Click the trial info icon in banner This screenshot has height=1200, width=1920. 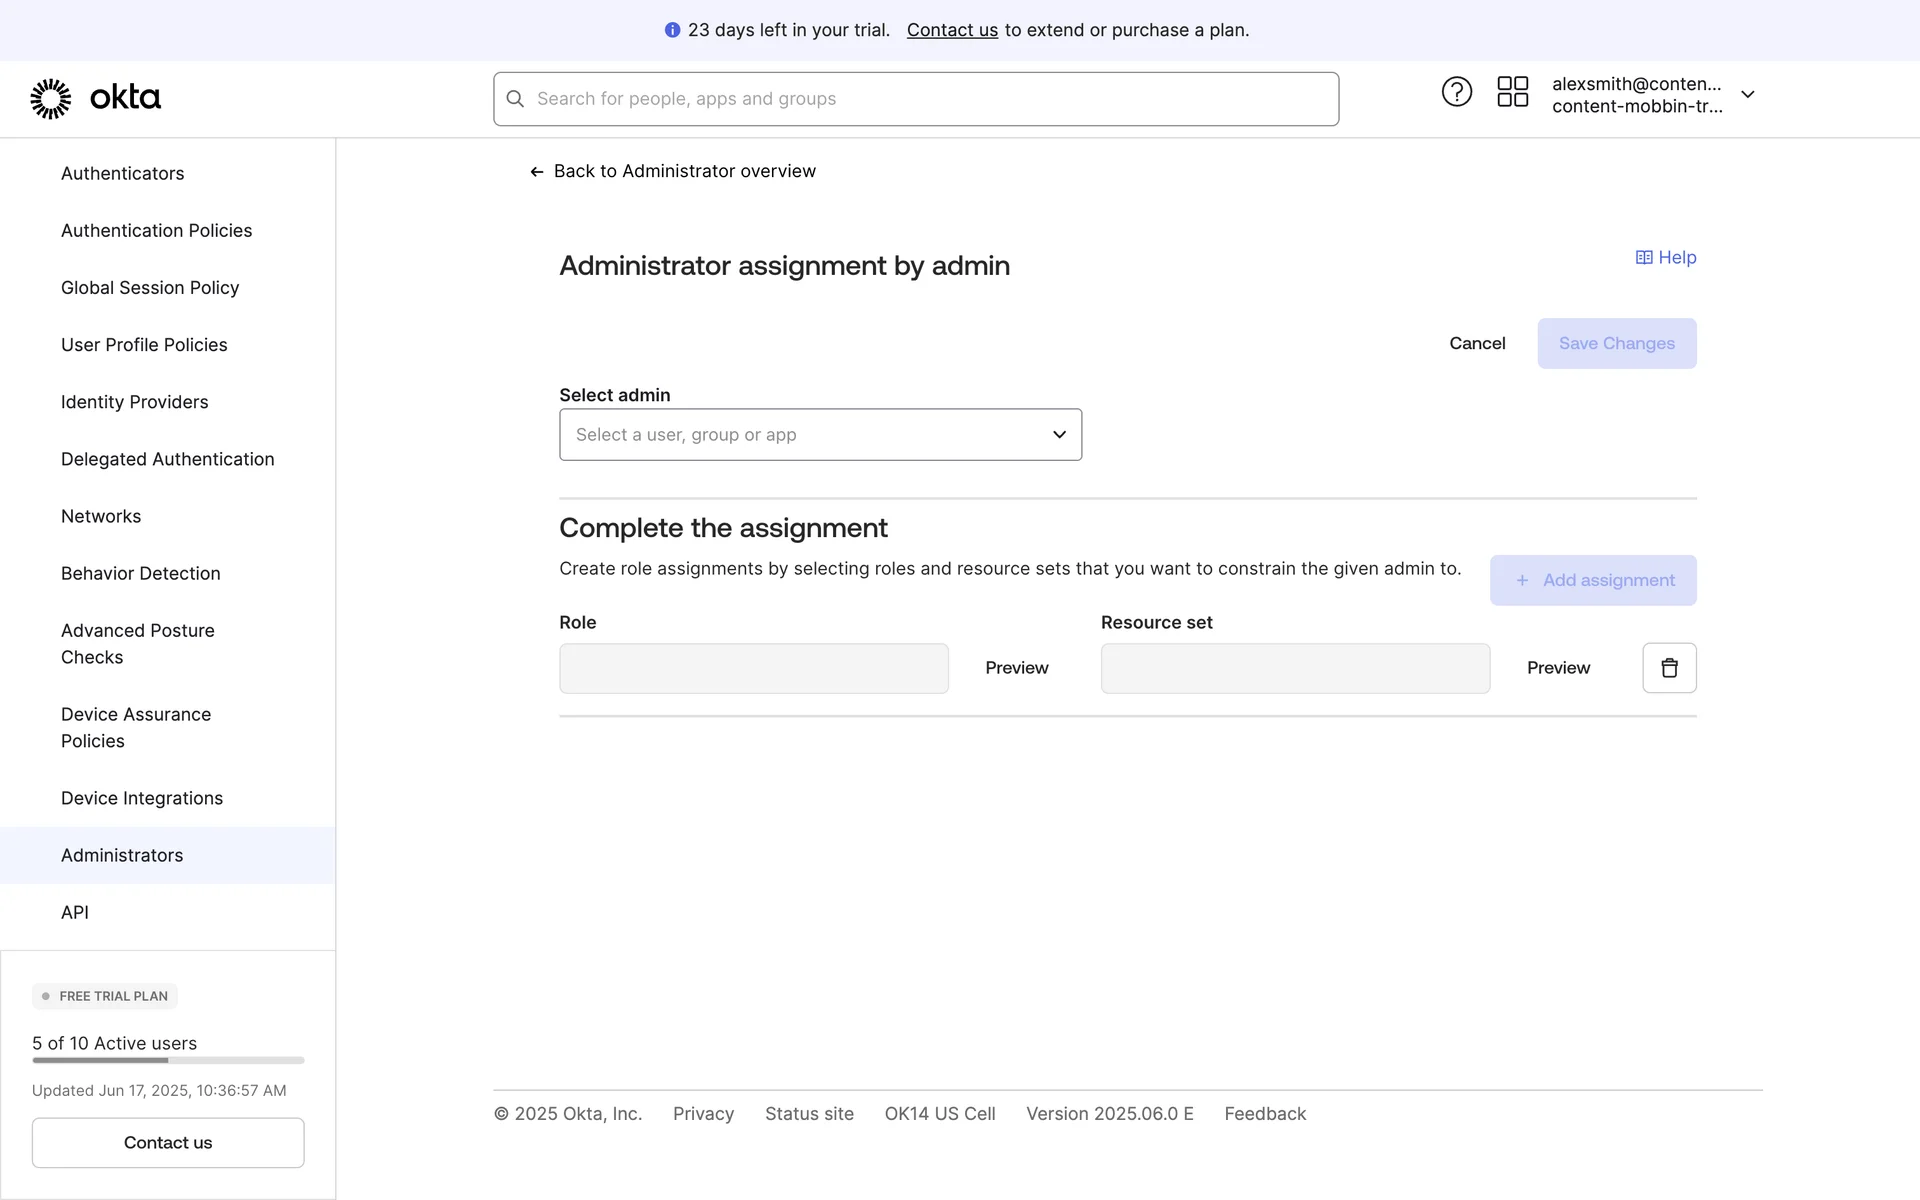click(x=672, y=30)
